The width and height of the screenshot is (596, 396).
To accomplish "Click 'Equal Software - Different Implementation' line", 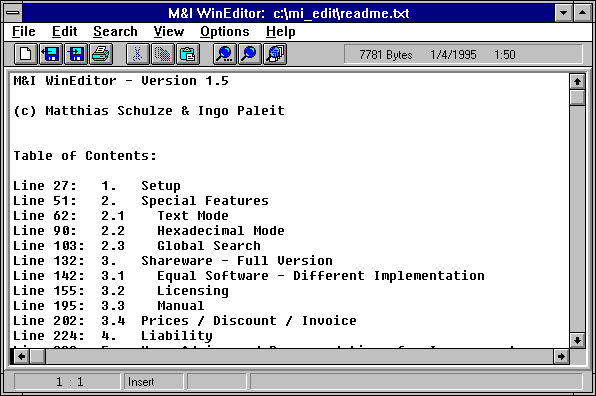I will [321, 276].
